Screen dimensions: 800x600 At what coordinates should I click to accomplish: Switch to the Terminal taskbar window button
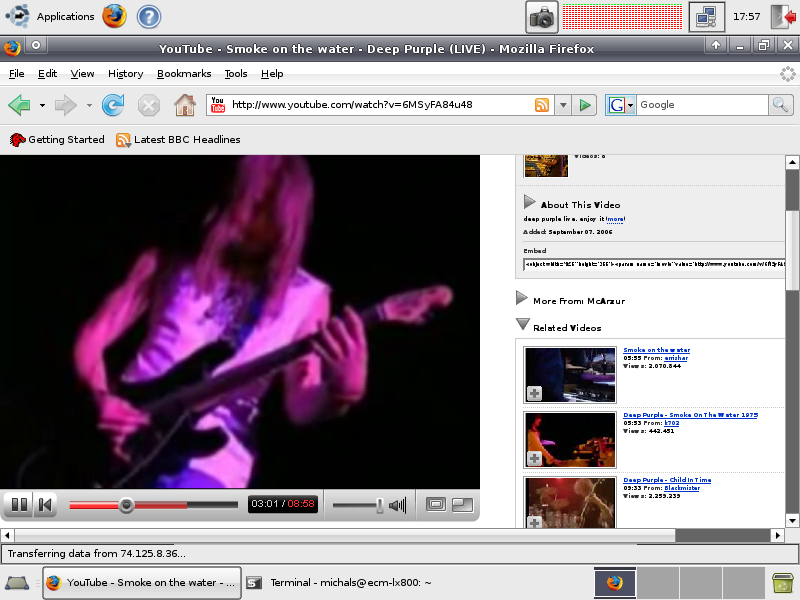[340, 583]
